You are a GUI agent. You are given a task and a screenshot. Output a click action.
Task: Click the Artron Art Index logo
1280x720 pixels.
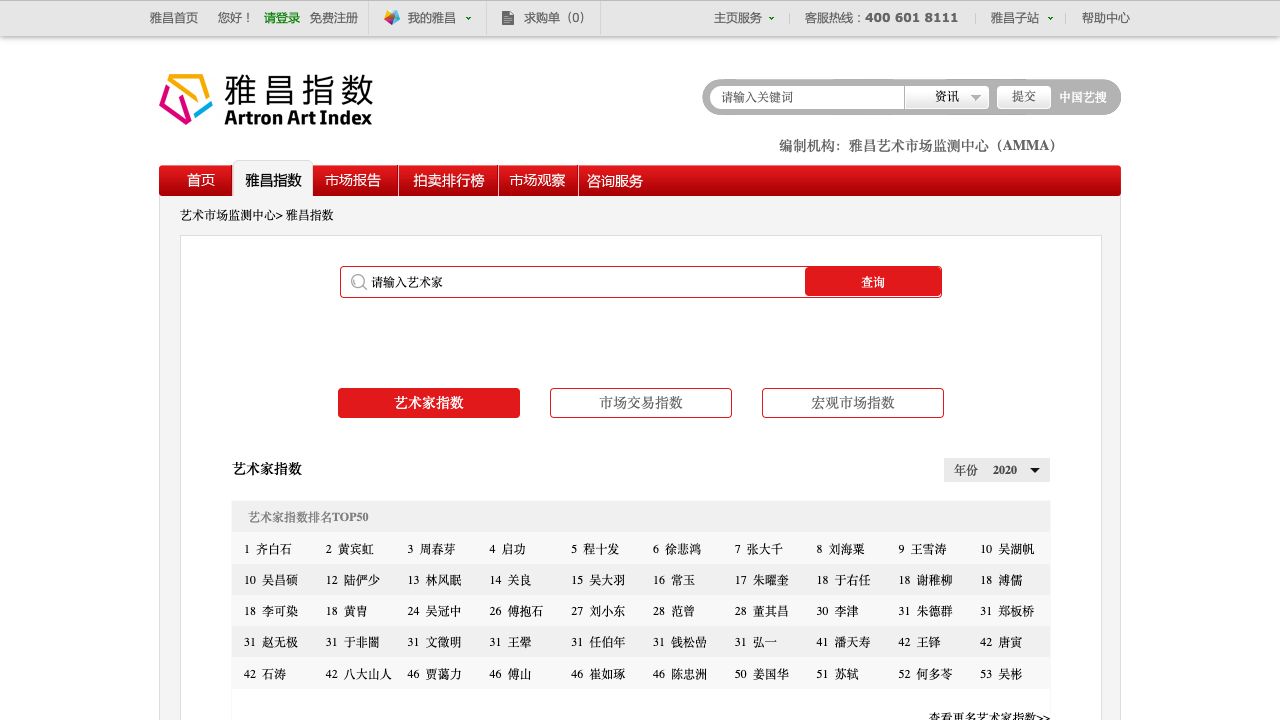[266, 100]
